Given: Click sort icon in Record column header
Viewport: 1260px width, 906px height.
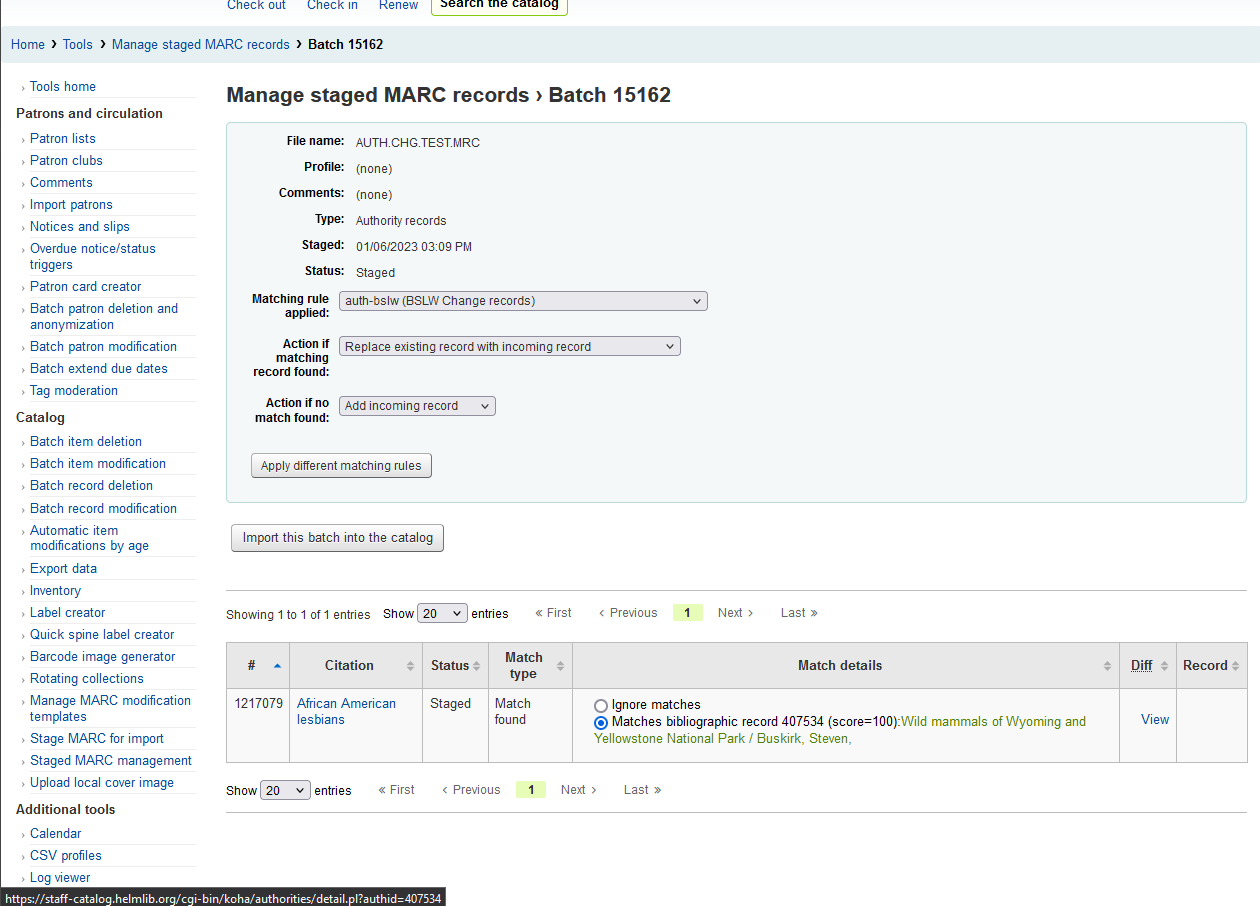Looking at the screenshot, I should (1236, 666).
